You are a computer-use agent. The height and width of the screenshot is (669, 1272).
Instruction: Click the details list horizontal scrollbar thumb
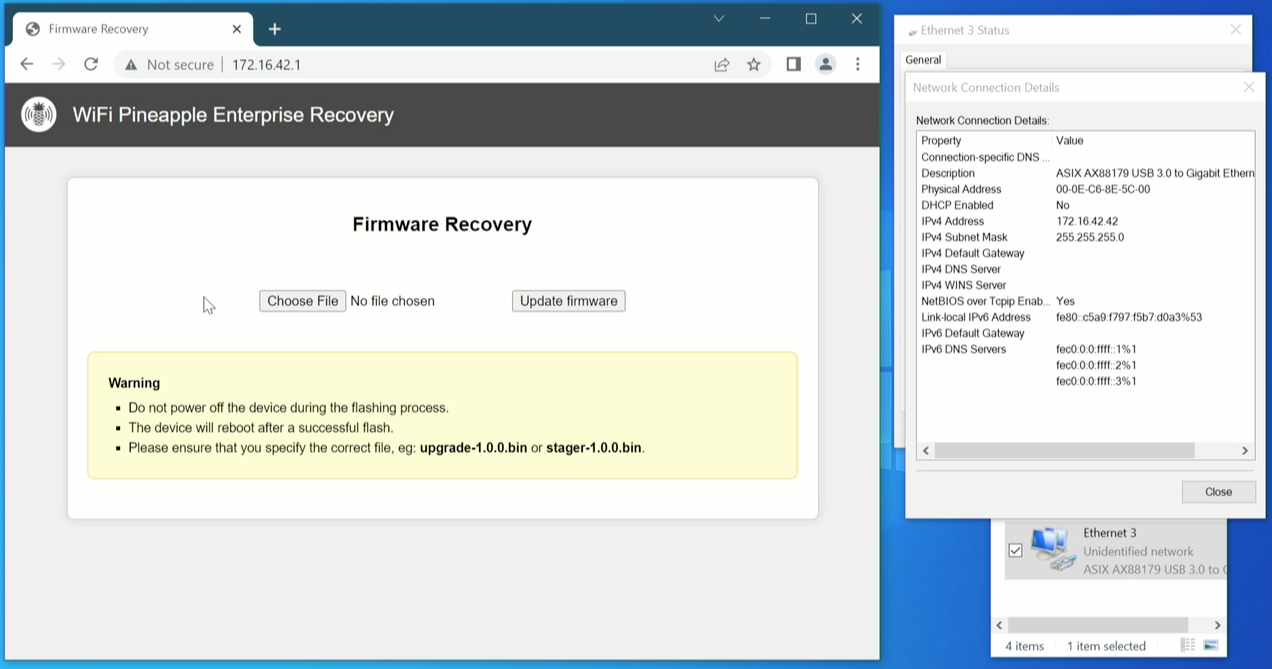[1064, 451]
